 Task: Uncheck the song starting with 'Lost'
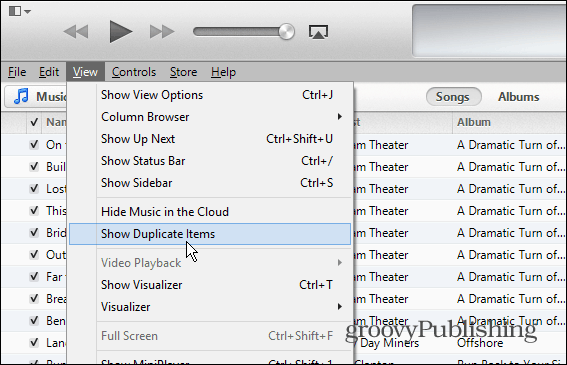pos(34,189)
